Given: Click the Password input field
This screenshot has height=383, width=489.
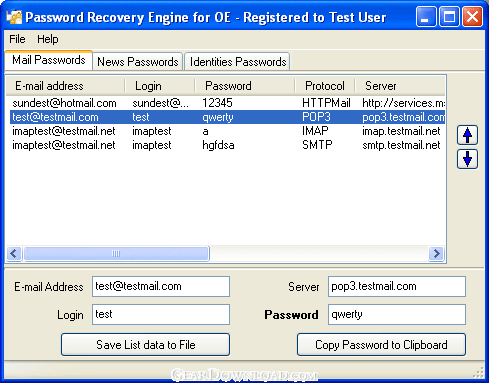Looking at the screenshot, I should pos(397,314).
